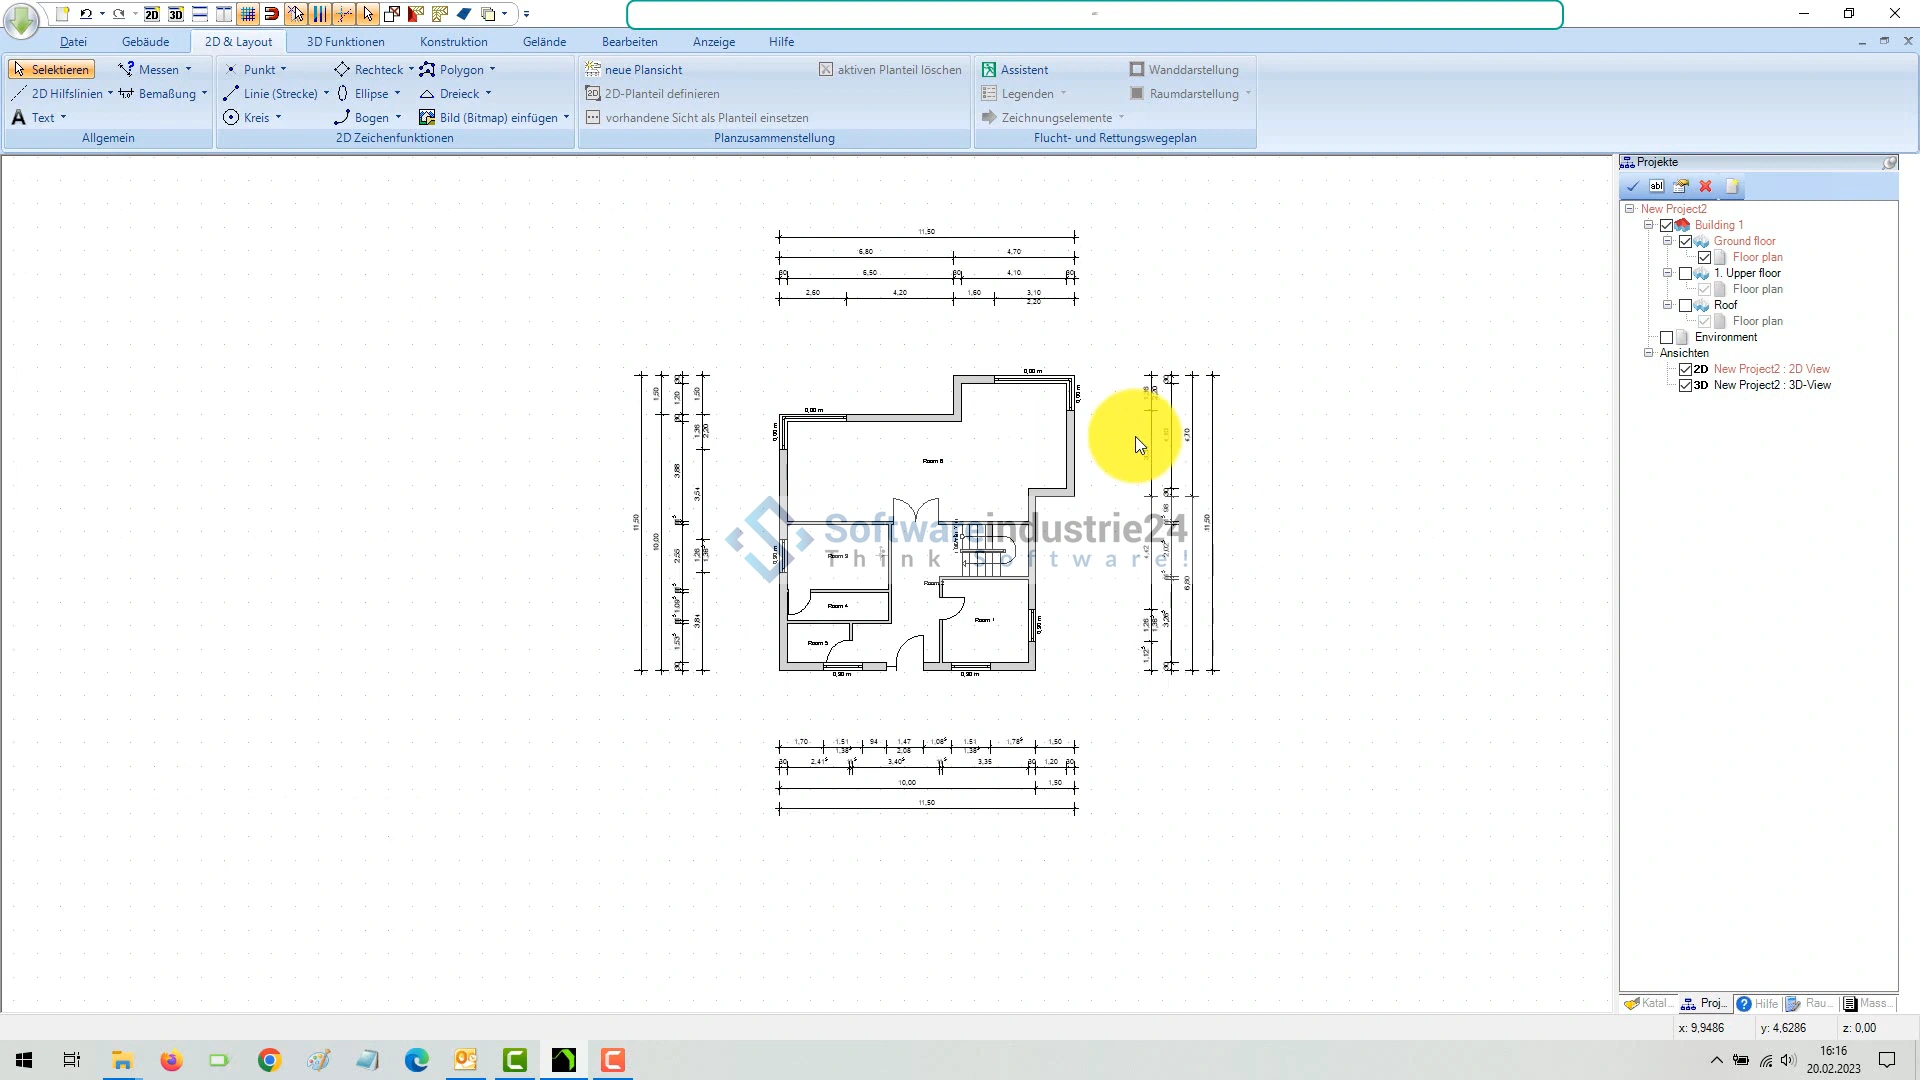Click the red X delete icon in Projekte
This screenshot has height=1080, width=1920.
[x=1706, y=186]
